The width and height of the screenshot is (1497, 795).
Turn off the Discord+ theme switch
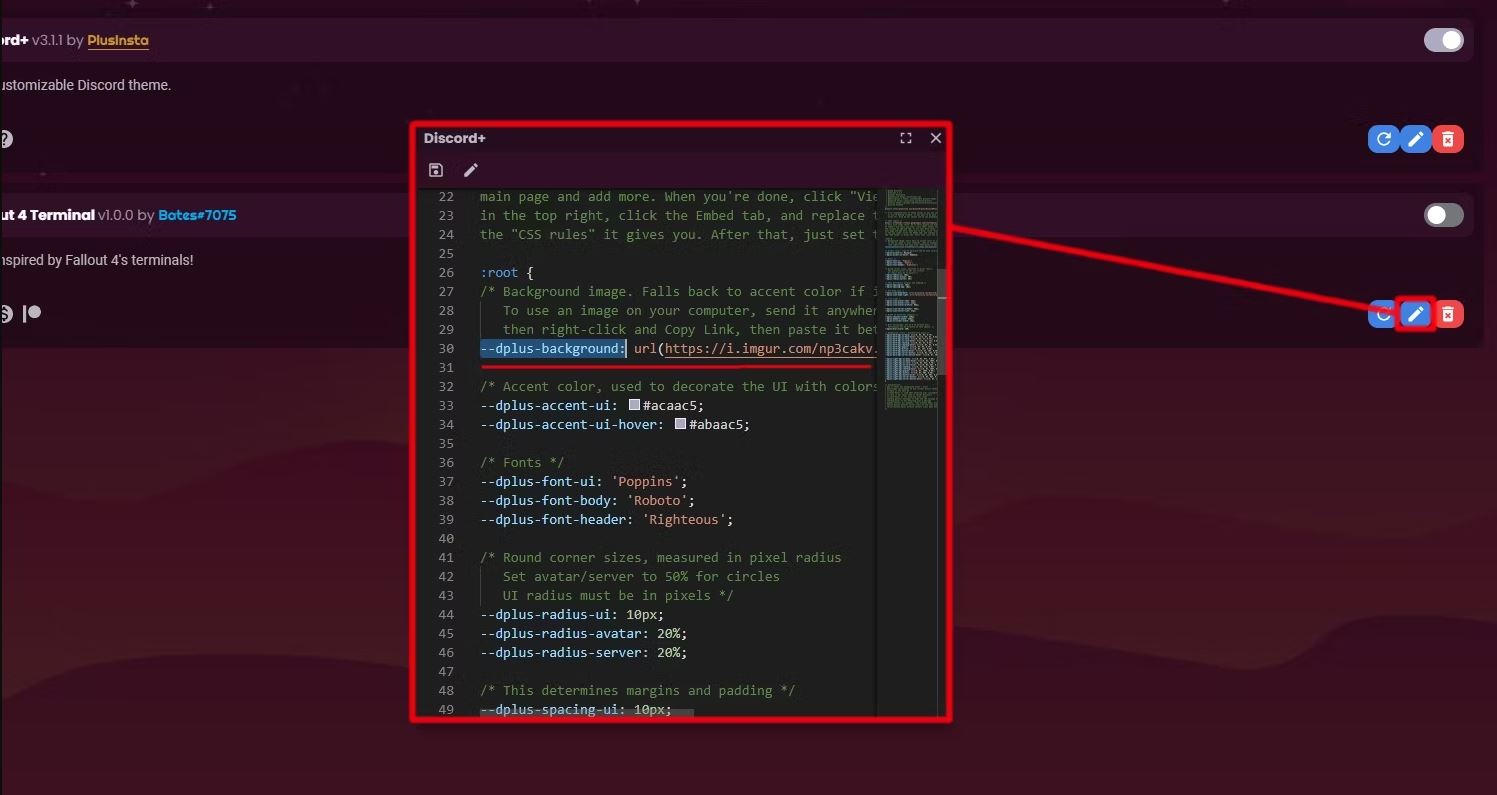pos(1443,40)
